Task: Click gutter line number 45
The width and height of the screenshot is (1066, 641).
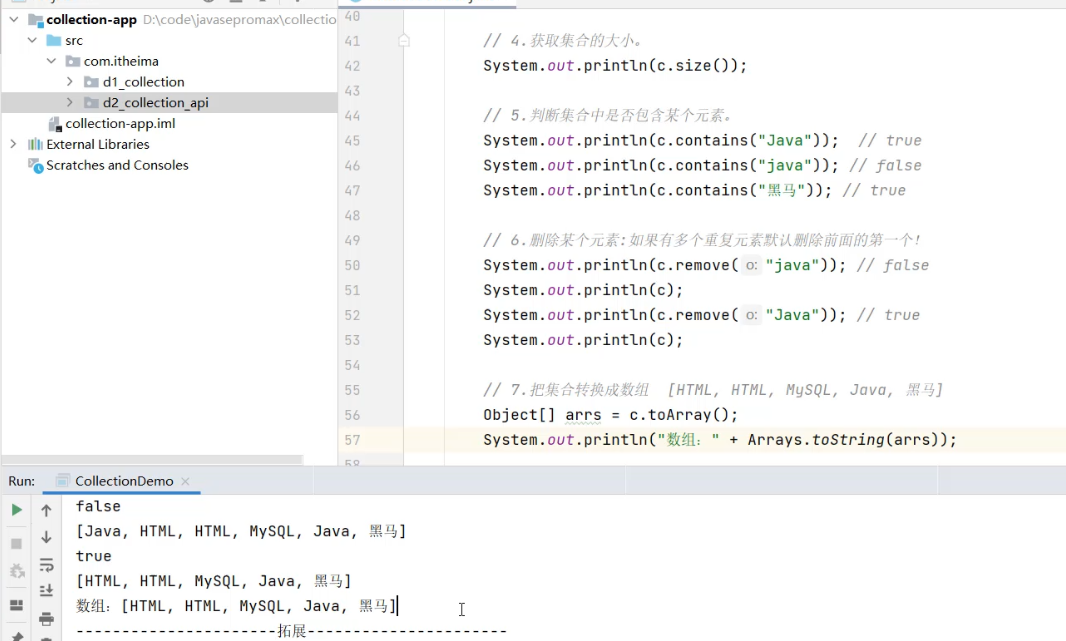Action: [x=352, y=141]
